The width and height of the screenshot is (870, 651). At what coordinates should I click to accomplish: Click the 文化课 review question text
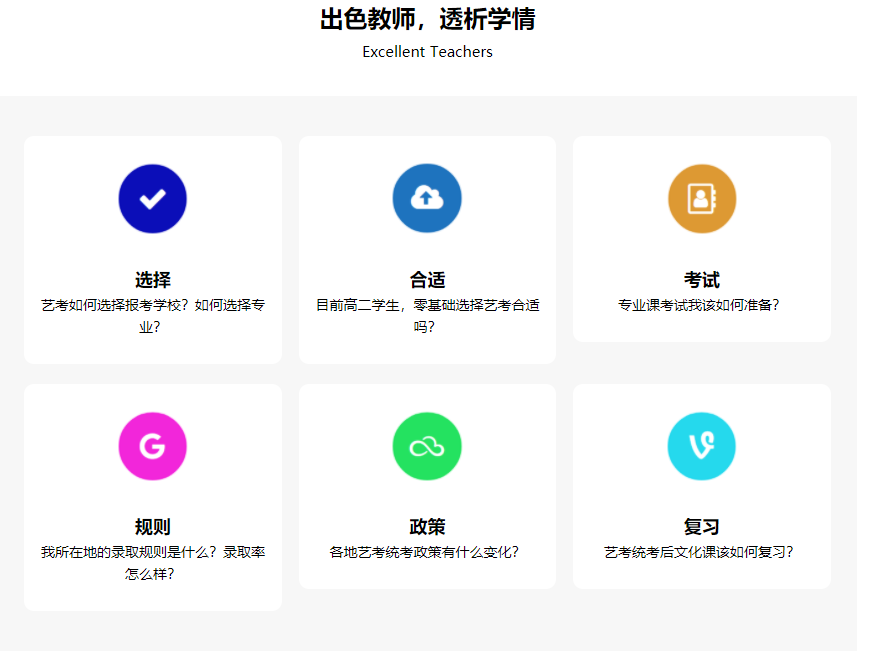coord(701,552)
